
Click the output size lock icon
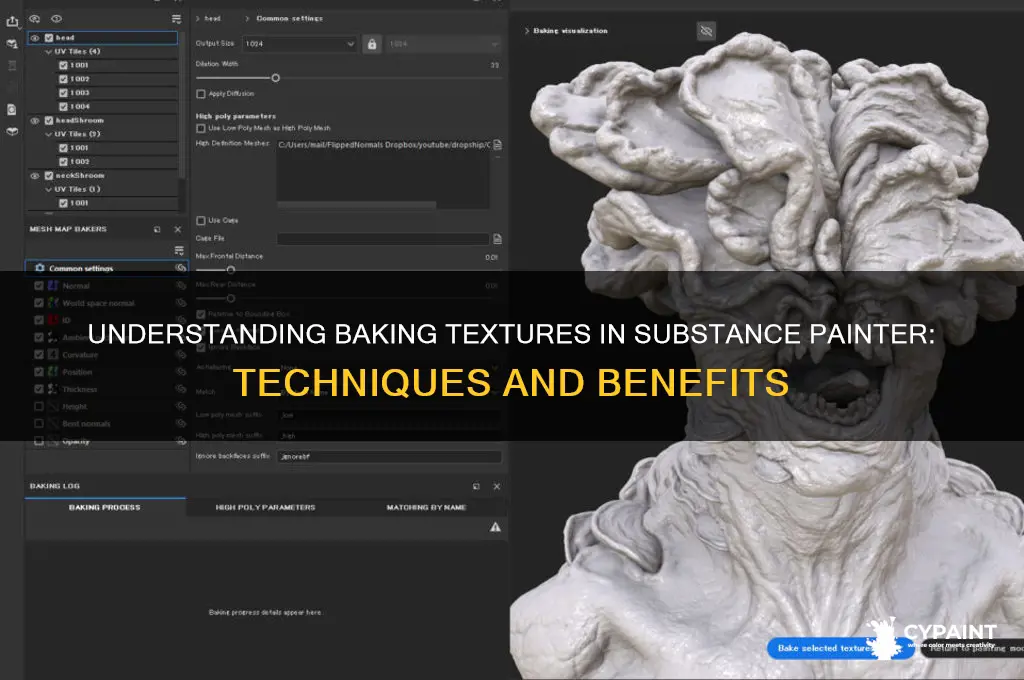click(372, 44)
